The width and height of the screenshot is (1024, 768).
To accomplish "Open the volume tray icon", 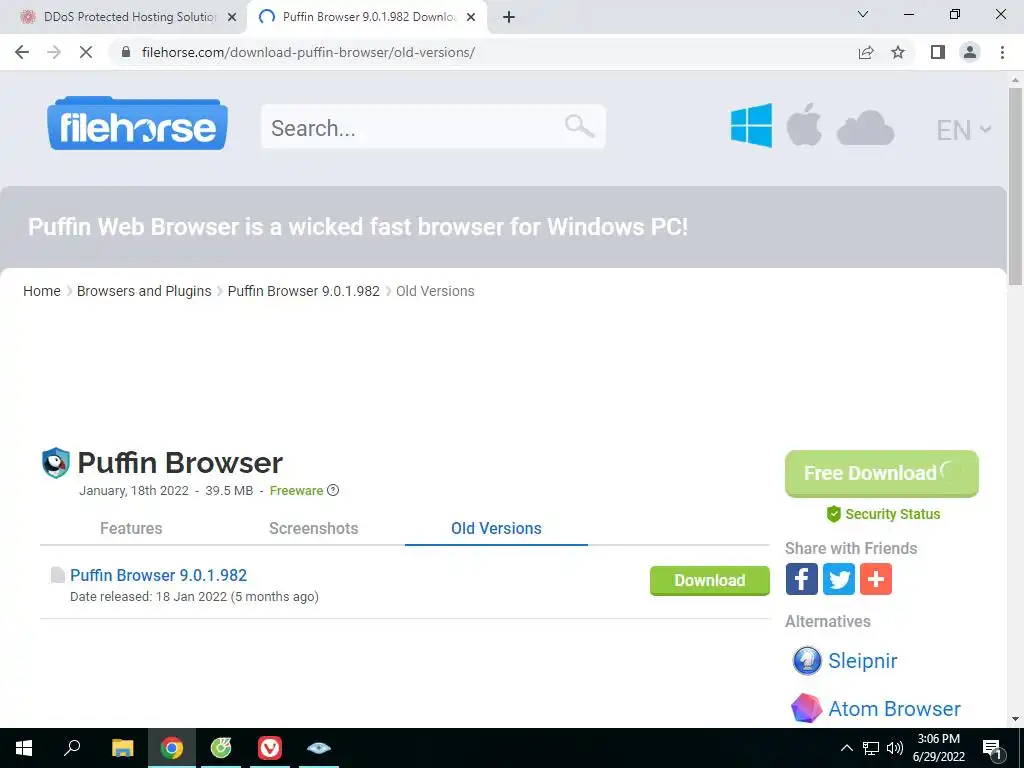I will click(x=895, y=748).
